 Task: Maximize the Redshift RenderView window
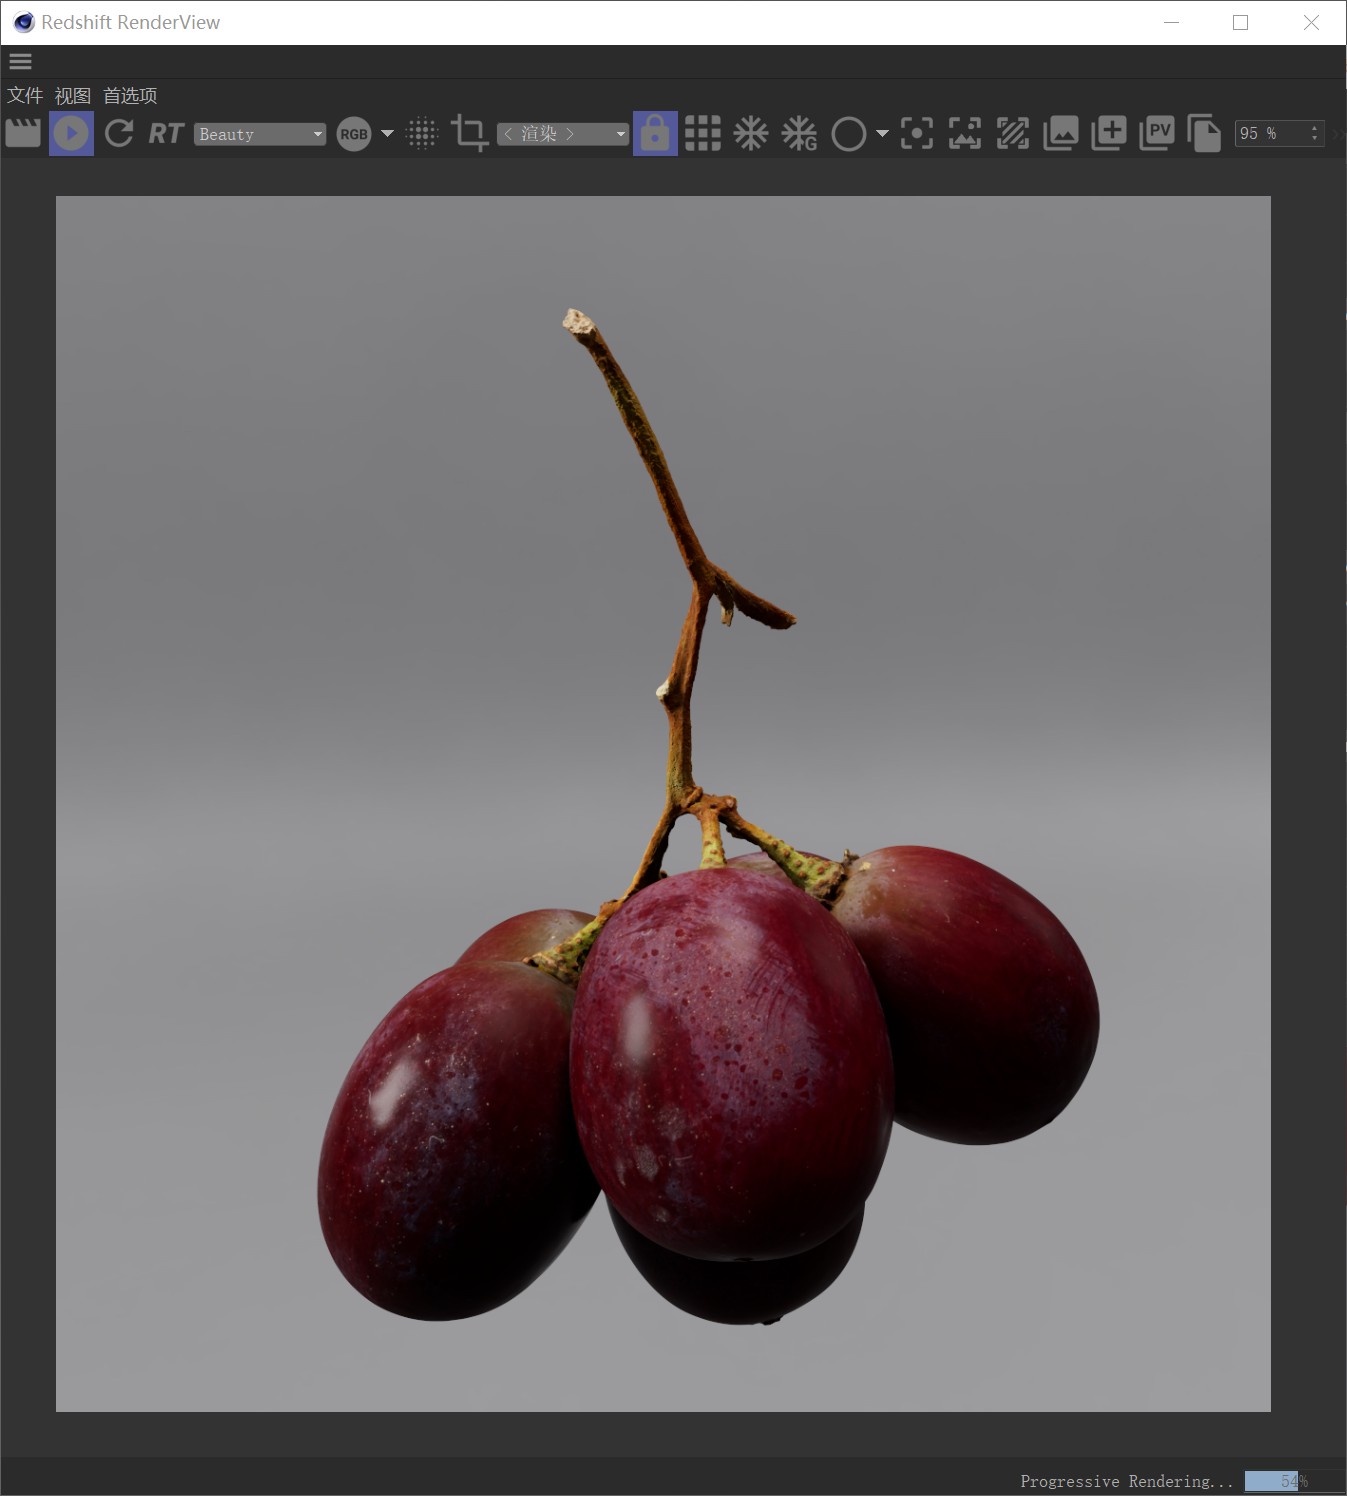[x=1240, y=22]
